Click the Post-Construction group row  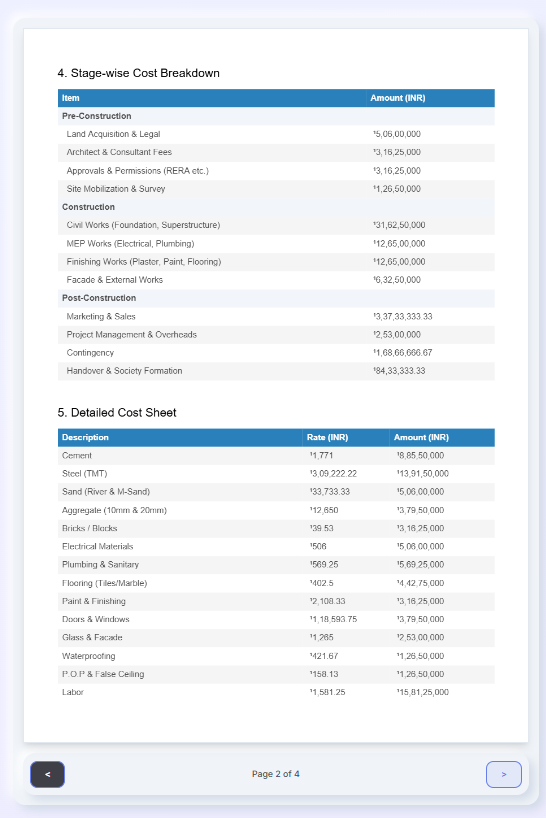tap(276, 298)
